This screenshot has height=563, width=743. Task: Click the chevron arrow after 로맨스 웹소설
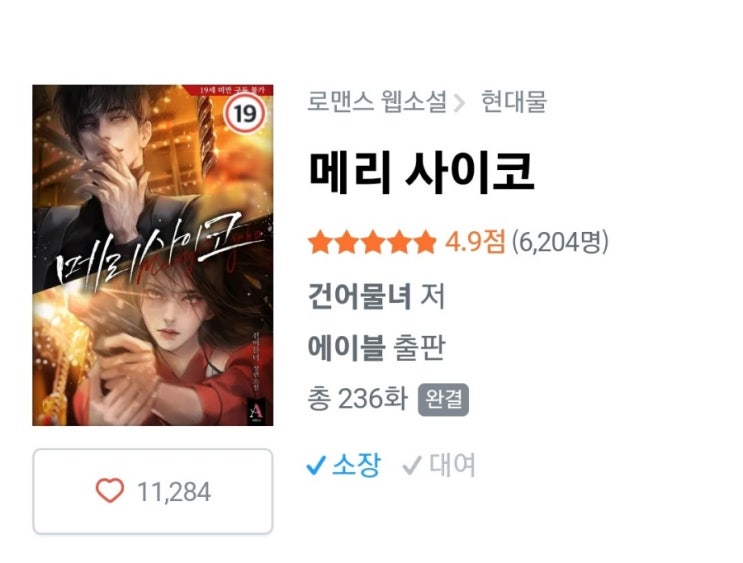(x=459, y=103)
